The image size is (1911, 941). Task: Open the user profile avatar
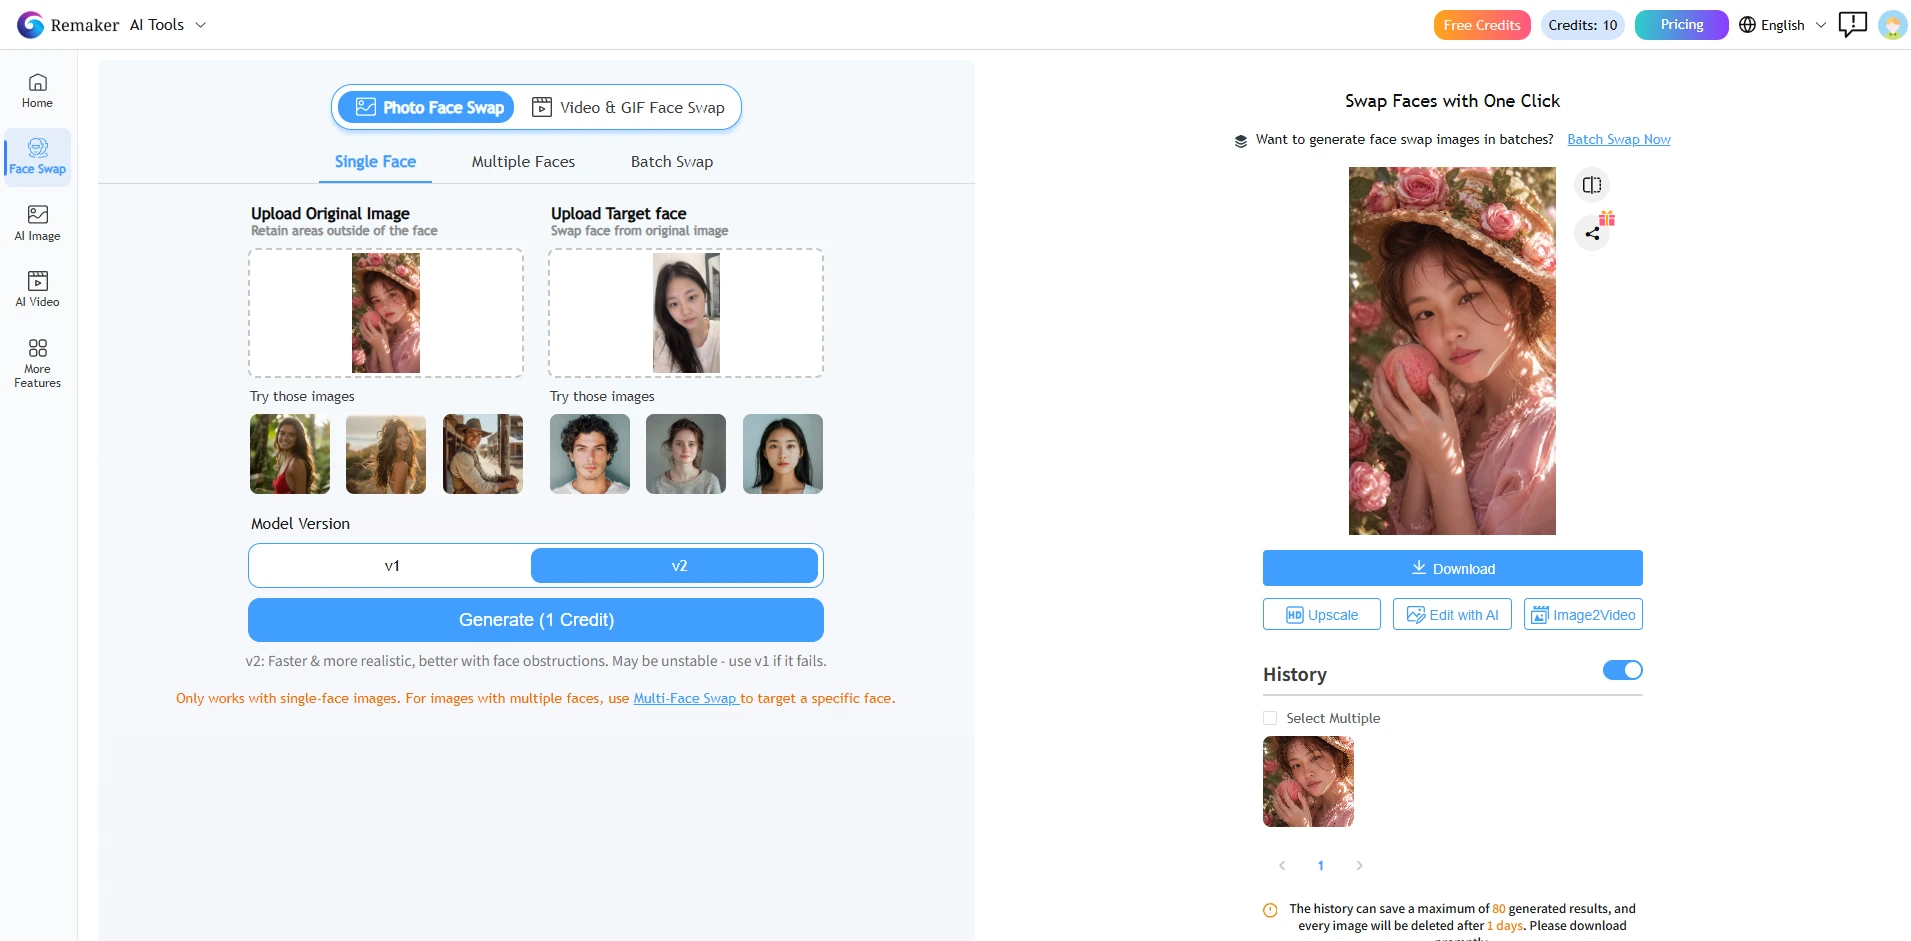point(1892,25)
